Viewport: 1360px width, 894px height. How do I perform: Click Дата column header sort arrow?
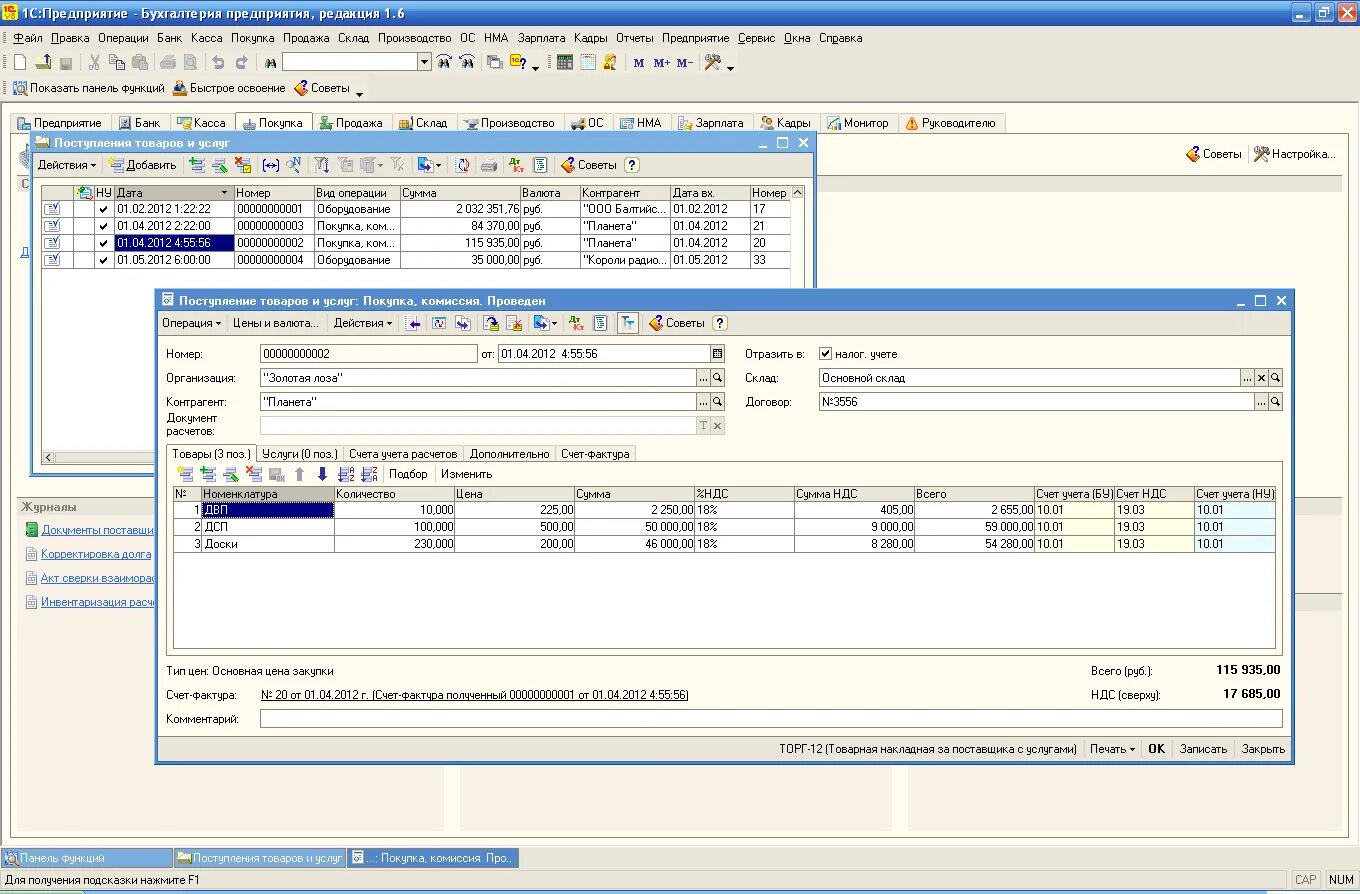225,192
